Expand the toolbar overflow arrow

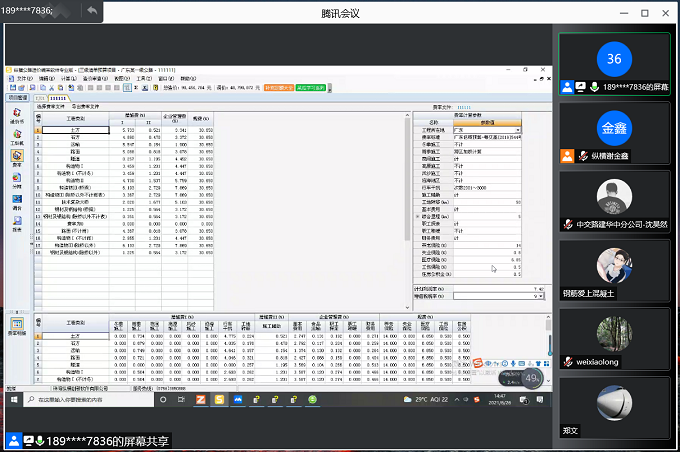point(330,88)
